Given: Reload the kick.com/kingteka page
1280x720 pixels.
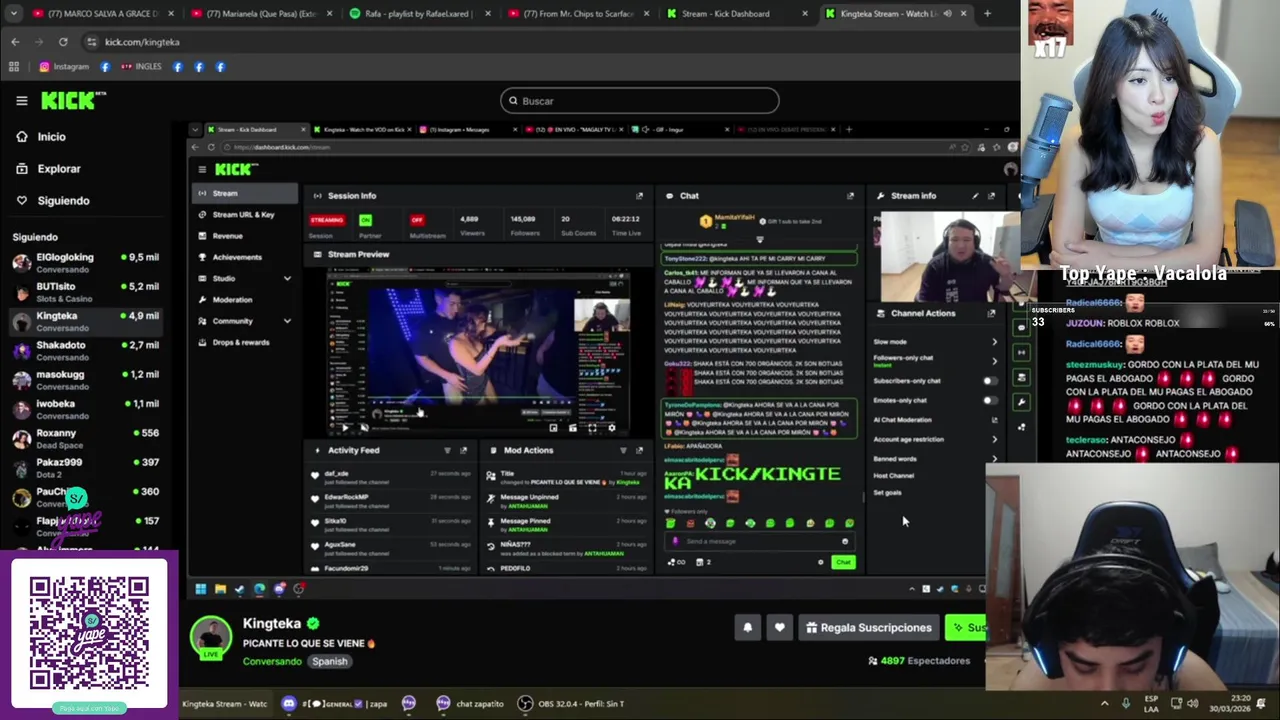Looking at the screenshot, I should (x=63, y=42).
